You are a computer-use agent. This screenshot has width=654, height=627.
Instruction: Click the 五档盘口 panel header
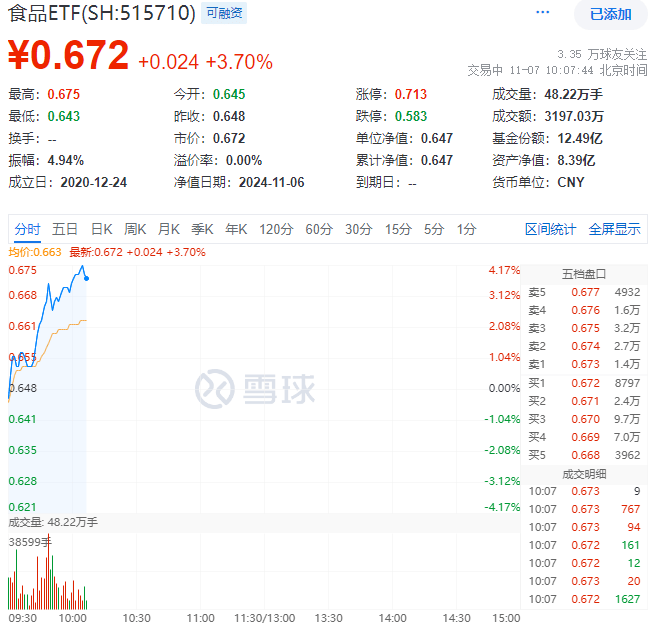(x=584, y=274)
